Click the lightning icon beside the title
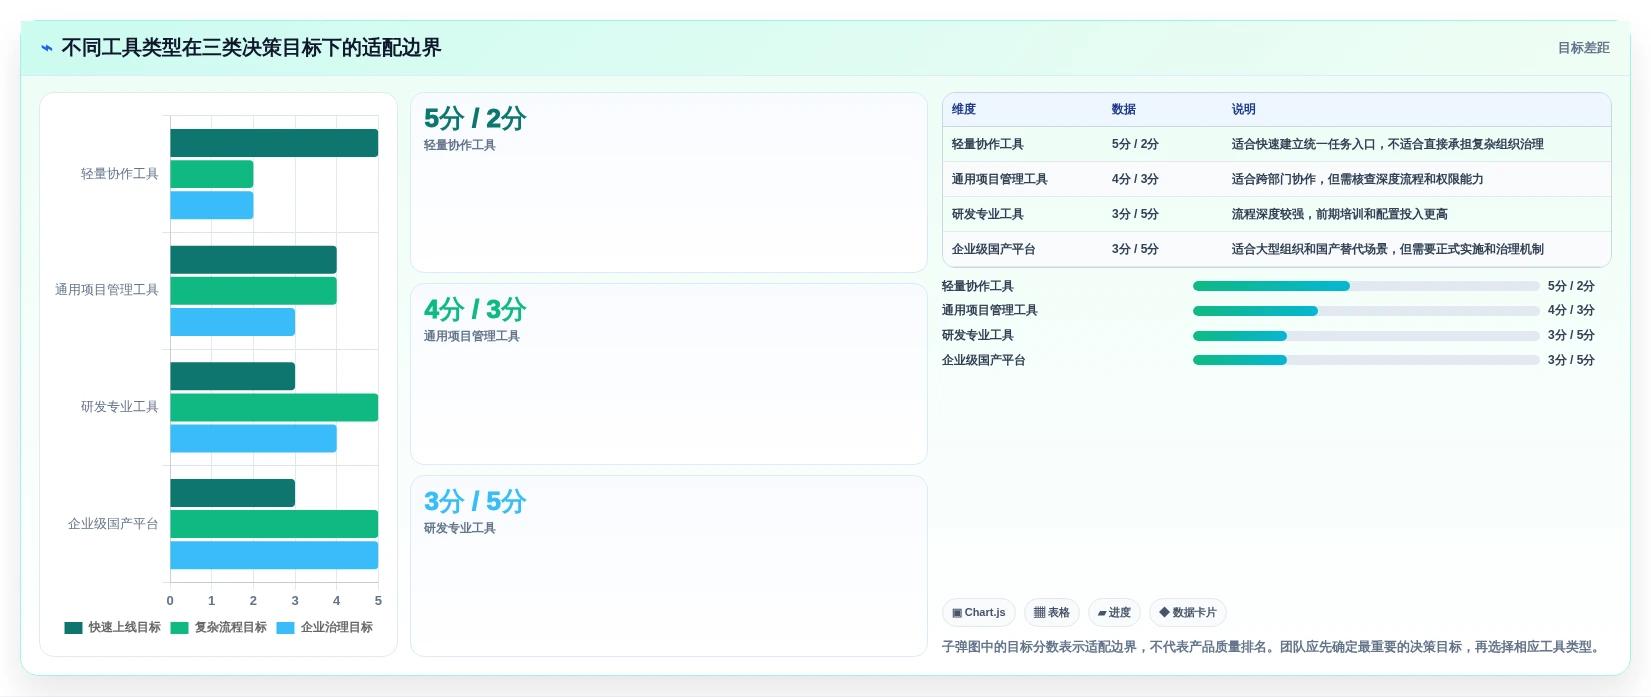 pyautogui.click(x=47, y=48)
